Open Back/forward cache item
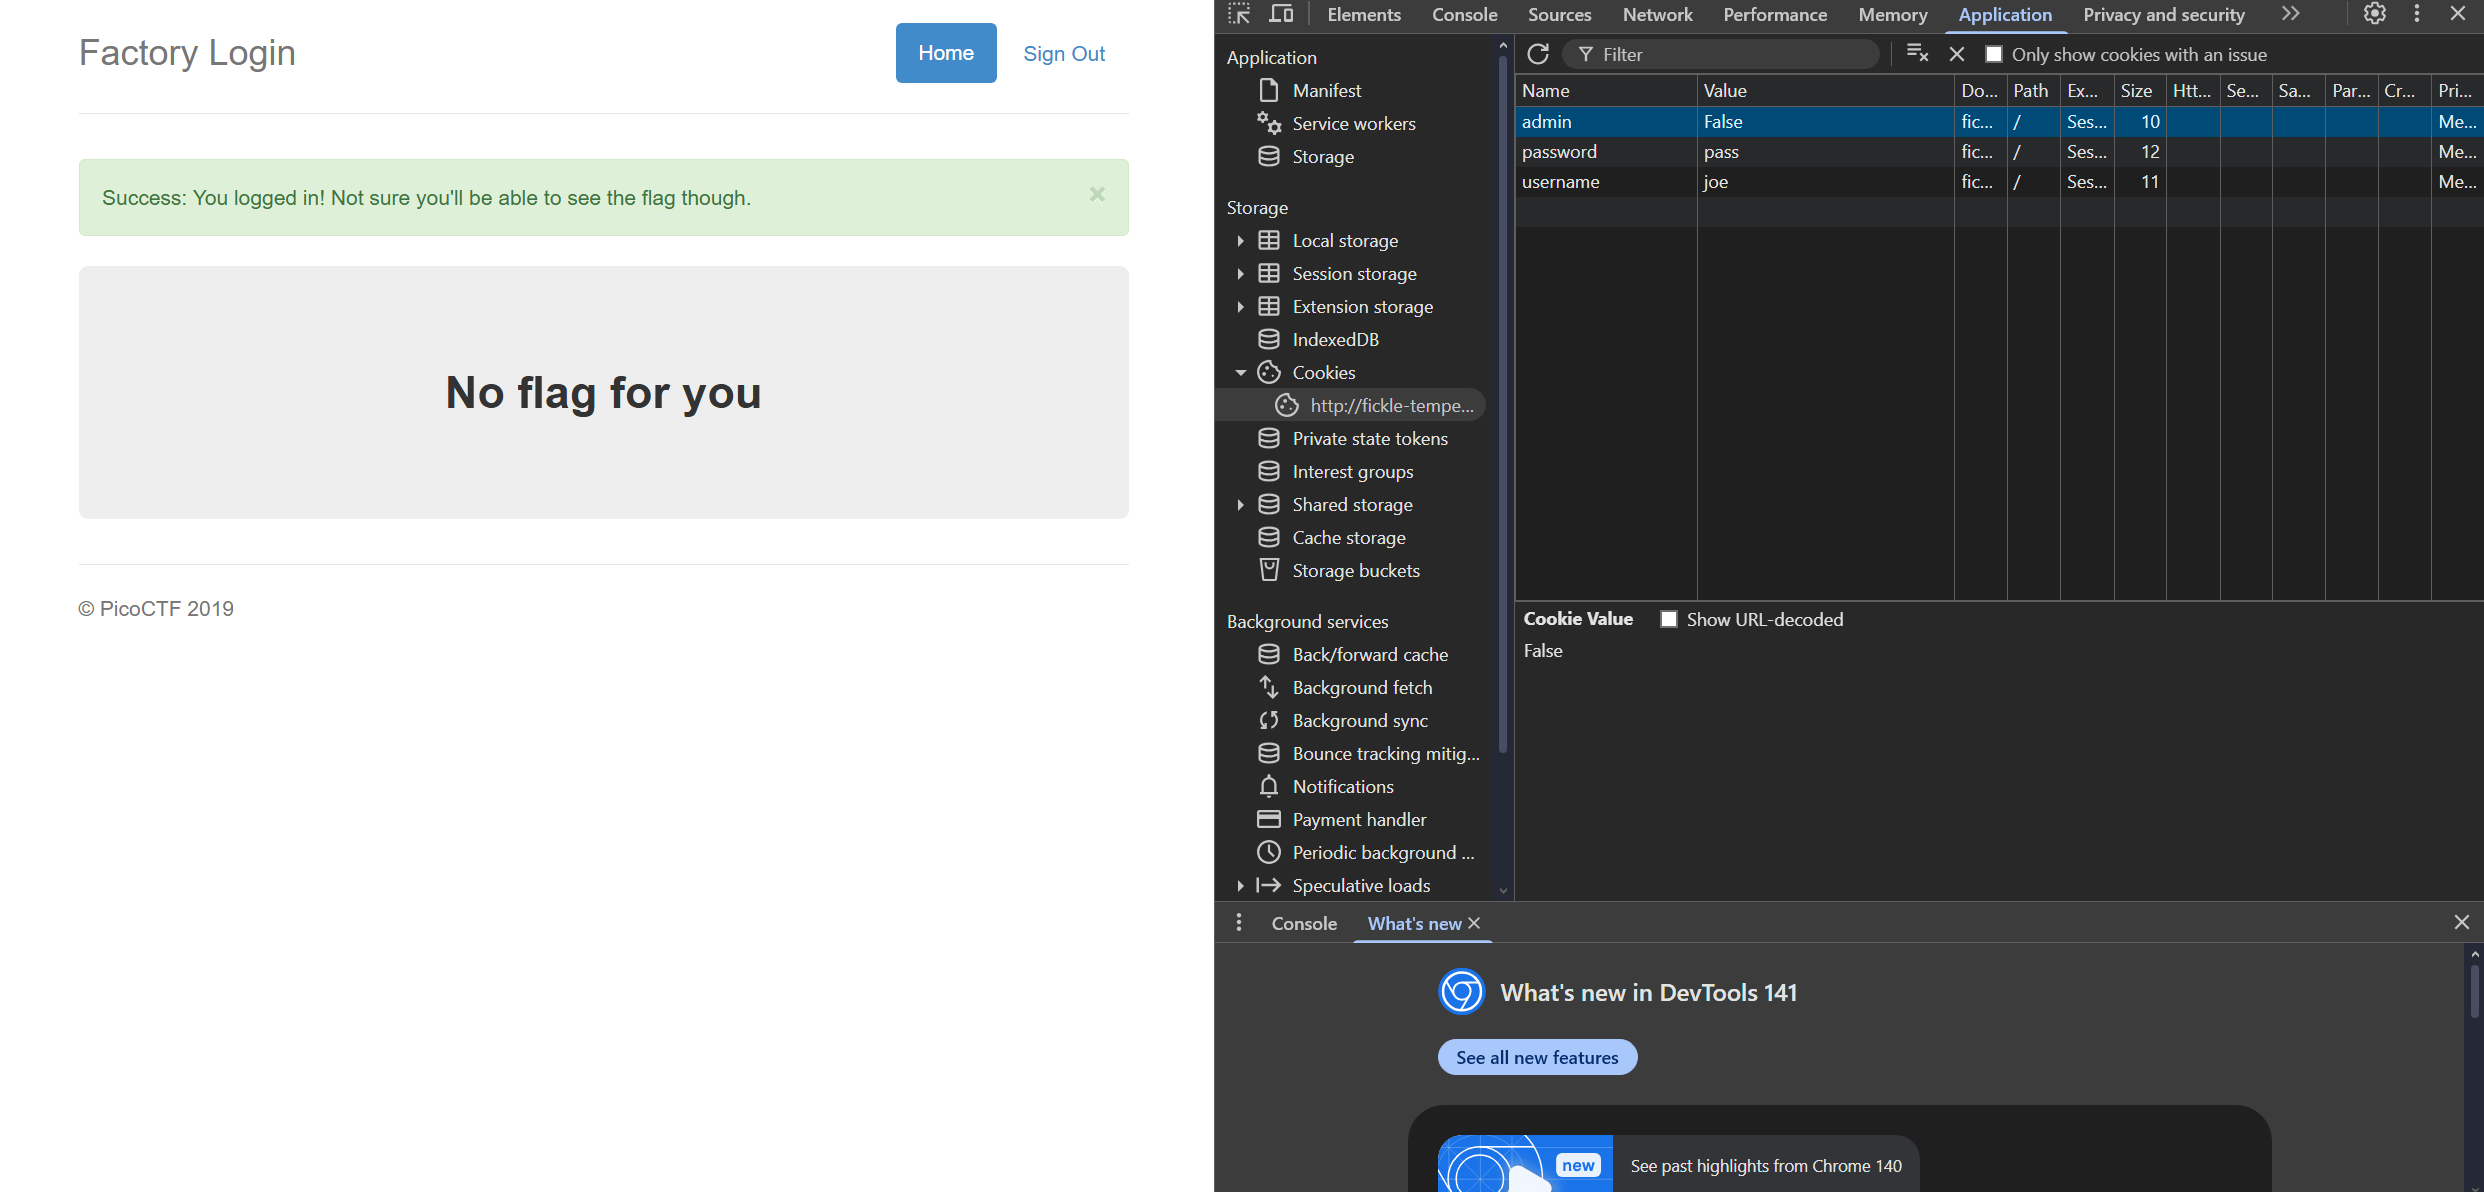 (x=1369, y=654)
